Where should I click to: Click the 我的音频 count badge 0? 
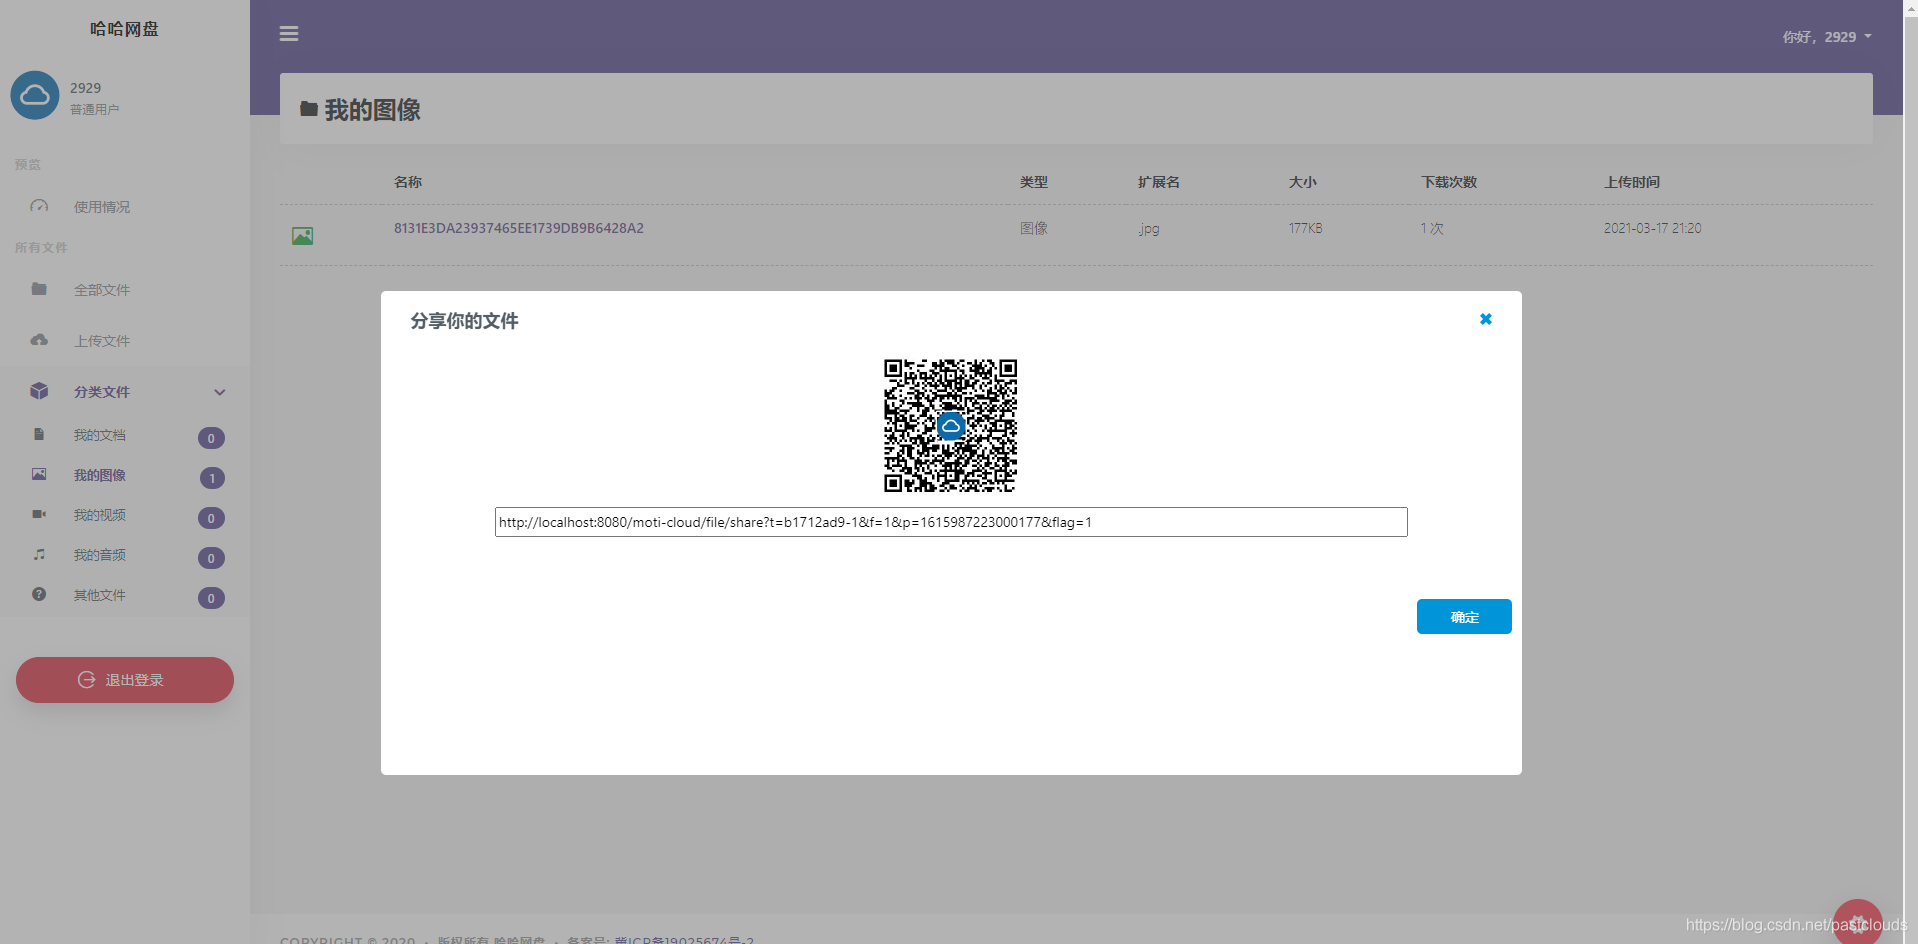pos(211,558)
